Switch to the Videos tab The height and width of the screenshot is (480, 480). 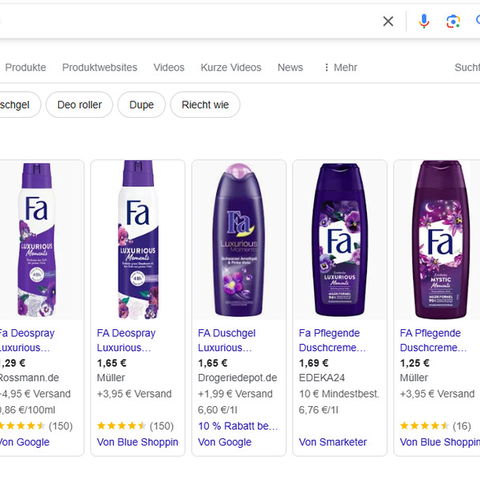pyautogui.click(x=169, y=67)
